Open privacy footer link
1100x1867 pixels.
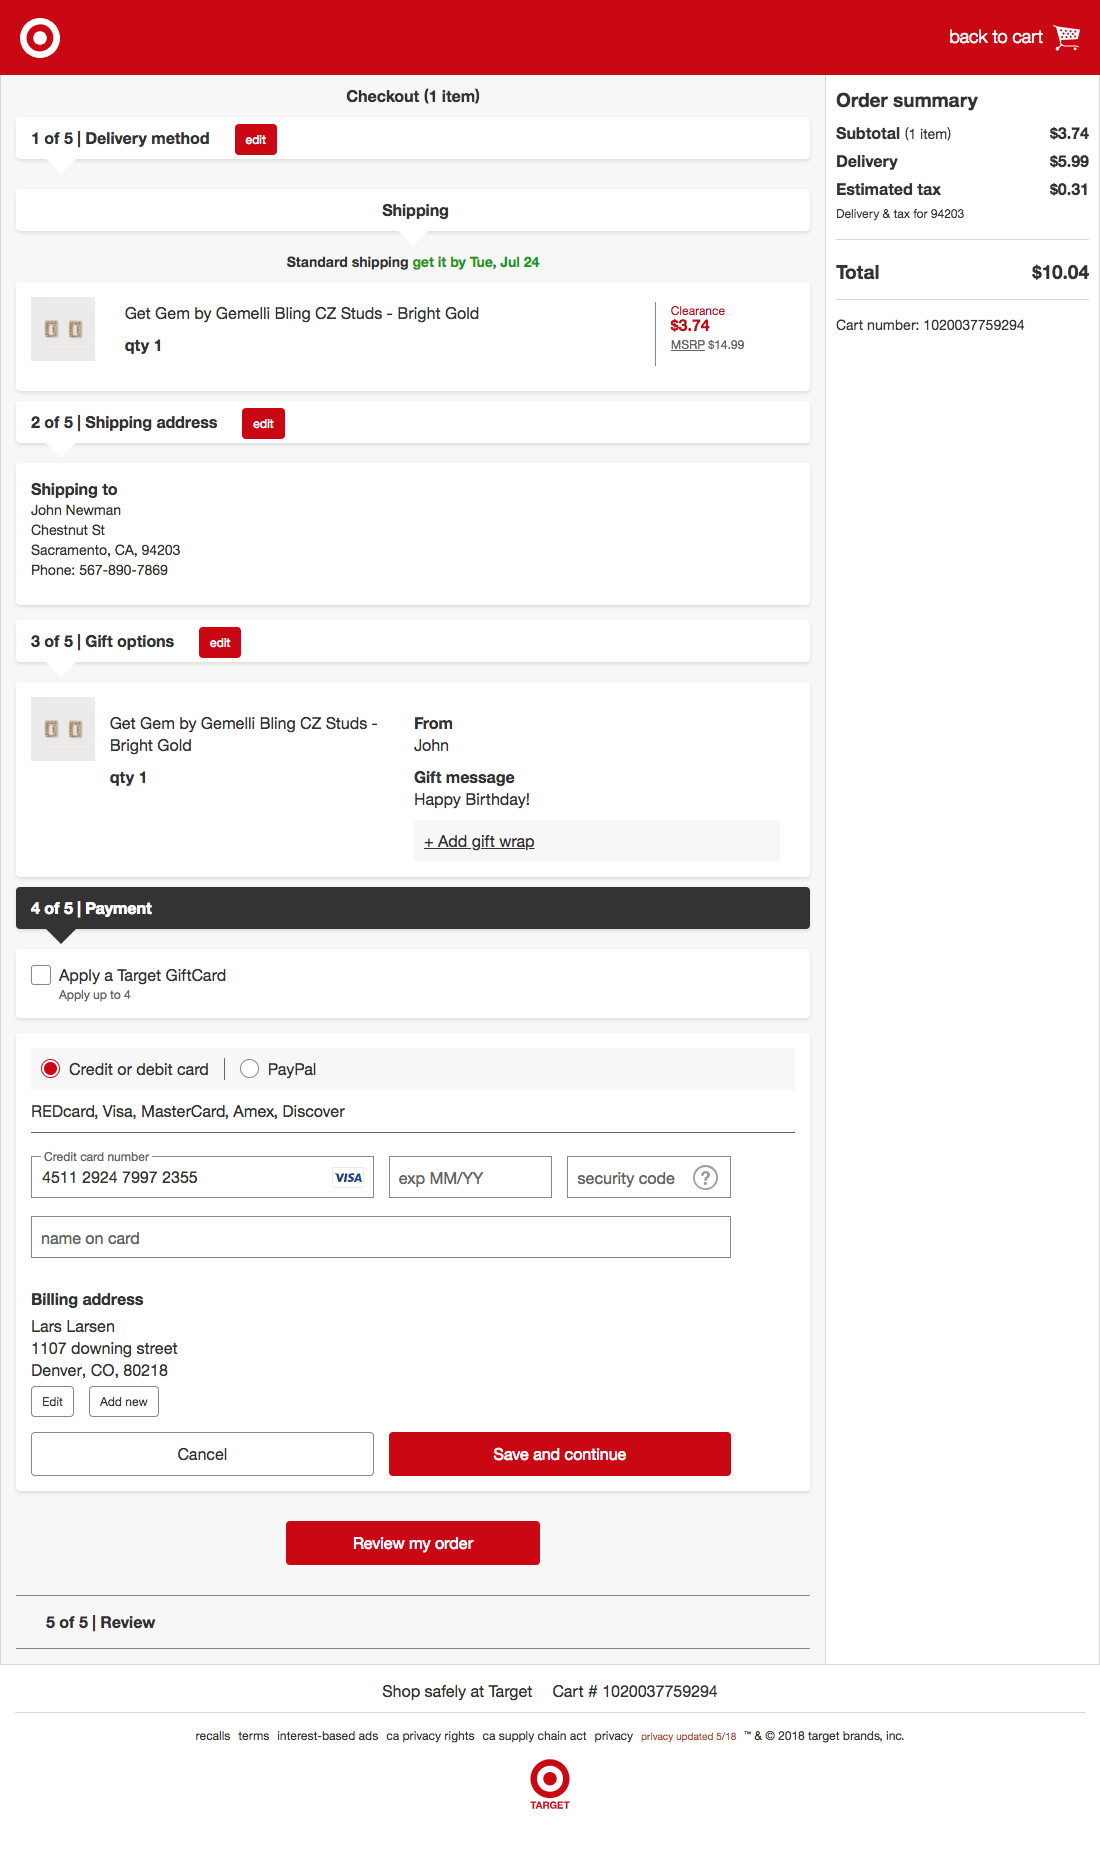point(613,1736)
